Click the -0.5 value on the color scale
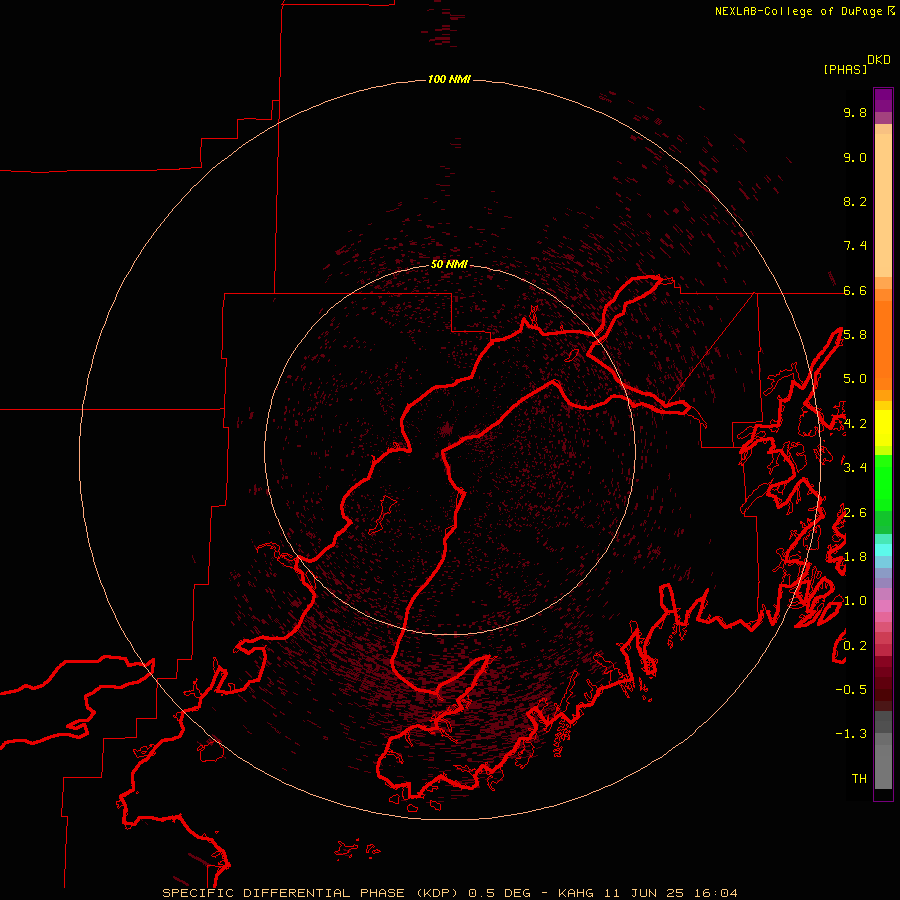Image resolution: width=900 pixels, height=900 pixels. [x=851, y=690]
